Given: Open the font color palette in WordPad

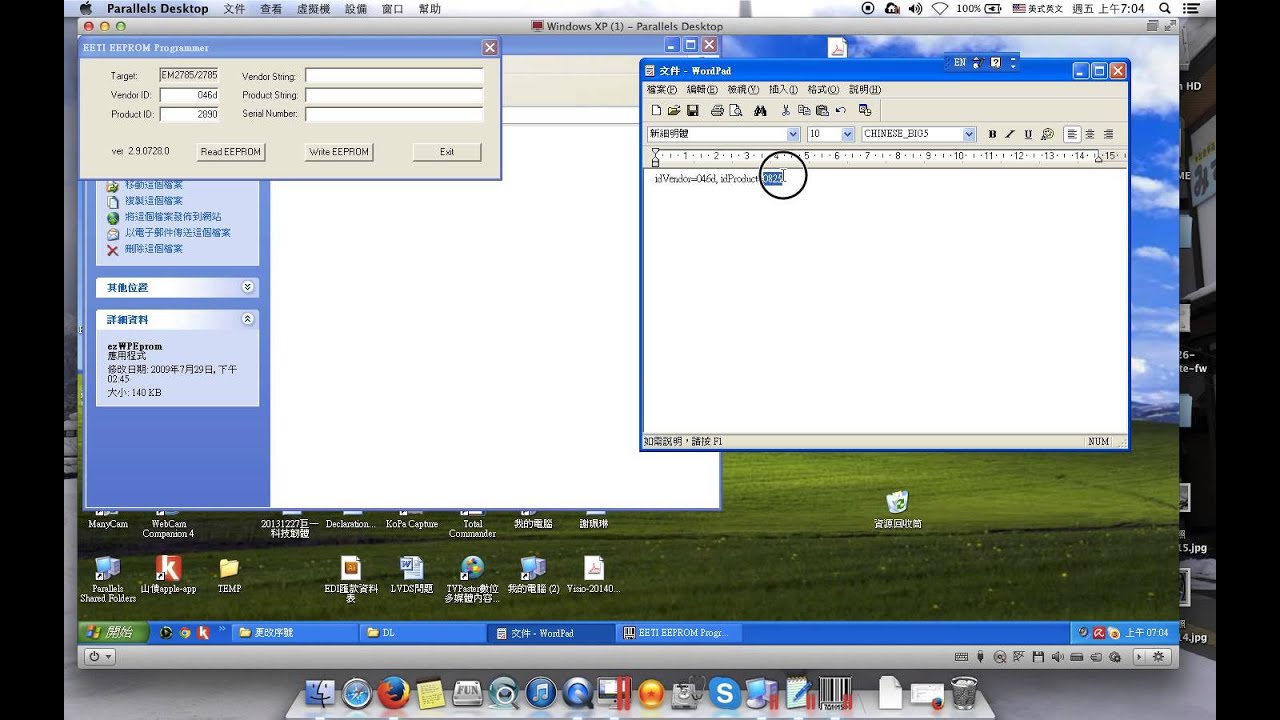Looking at the screenshot, I should coord(1047,134).
